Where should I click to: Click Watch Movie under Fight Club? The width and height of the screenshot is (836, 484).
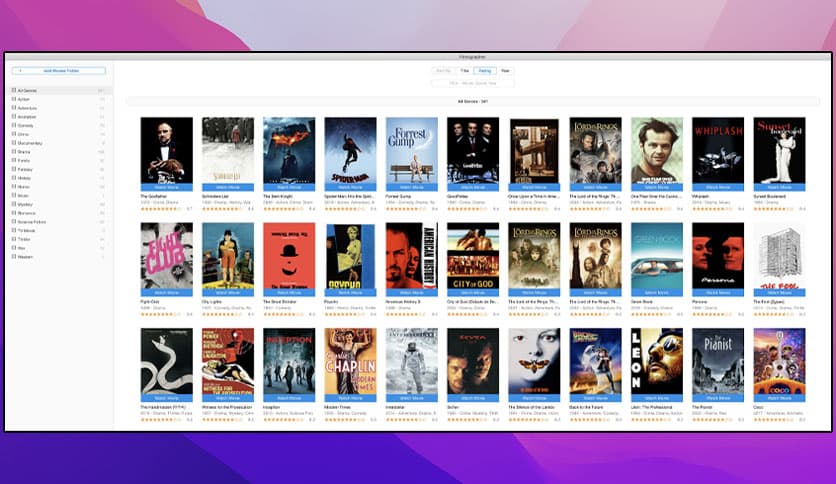click(x=166, y=293)
